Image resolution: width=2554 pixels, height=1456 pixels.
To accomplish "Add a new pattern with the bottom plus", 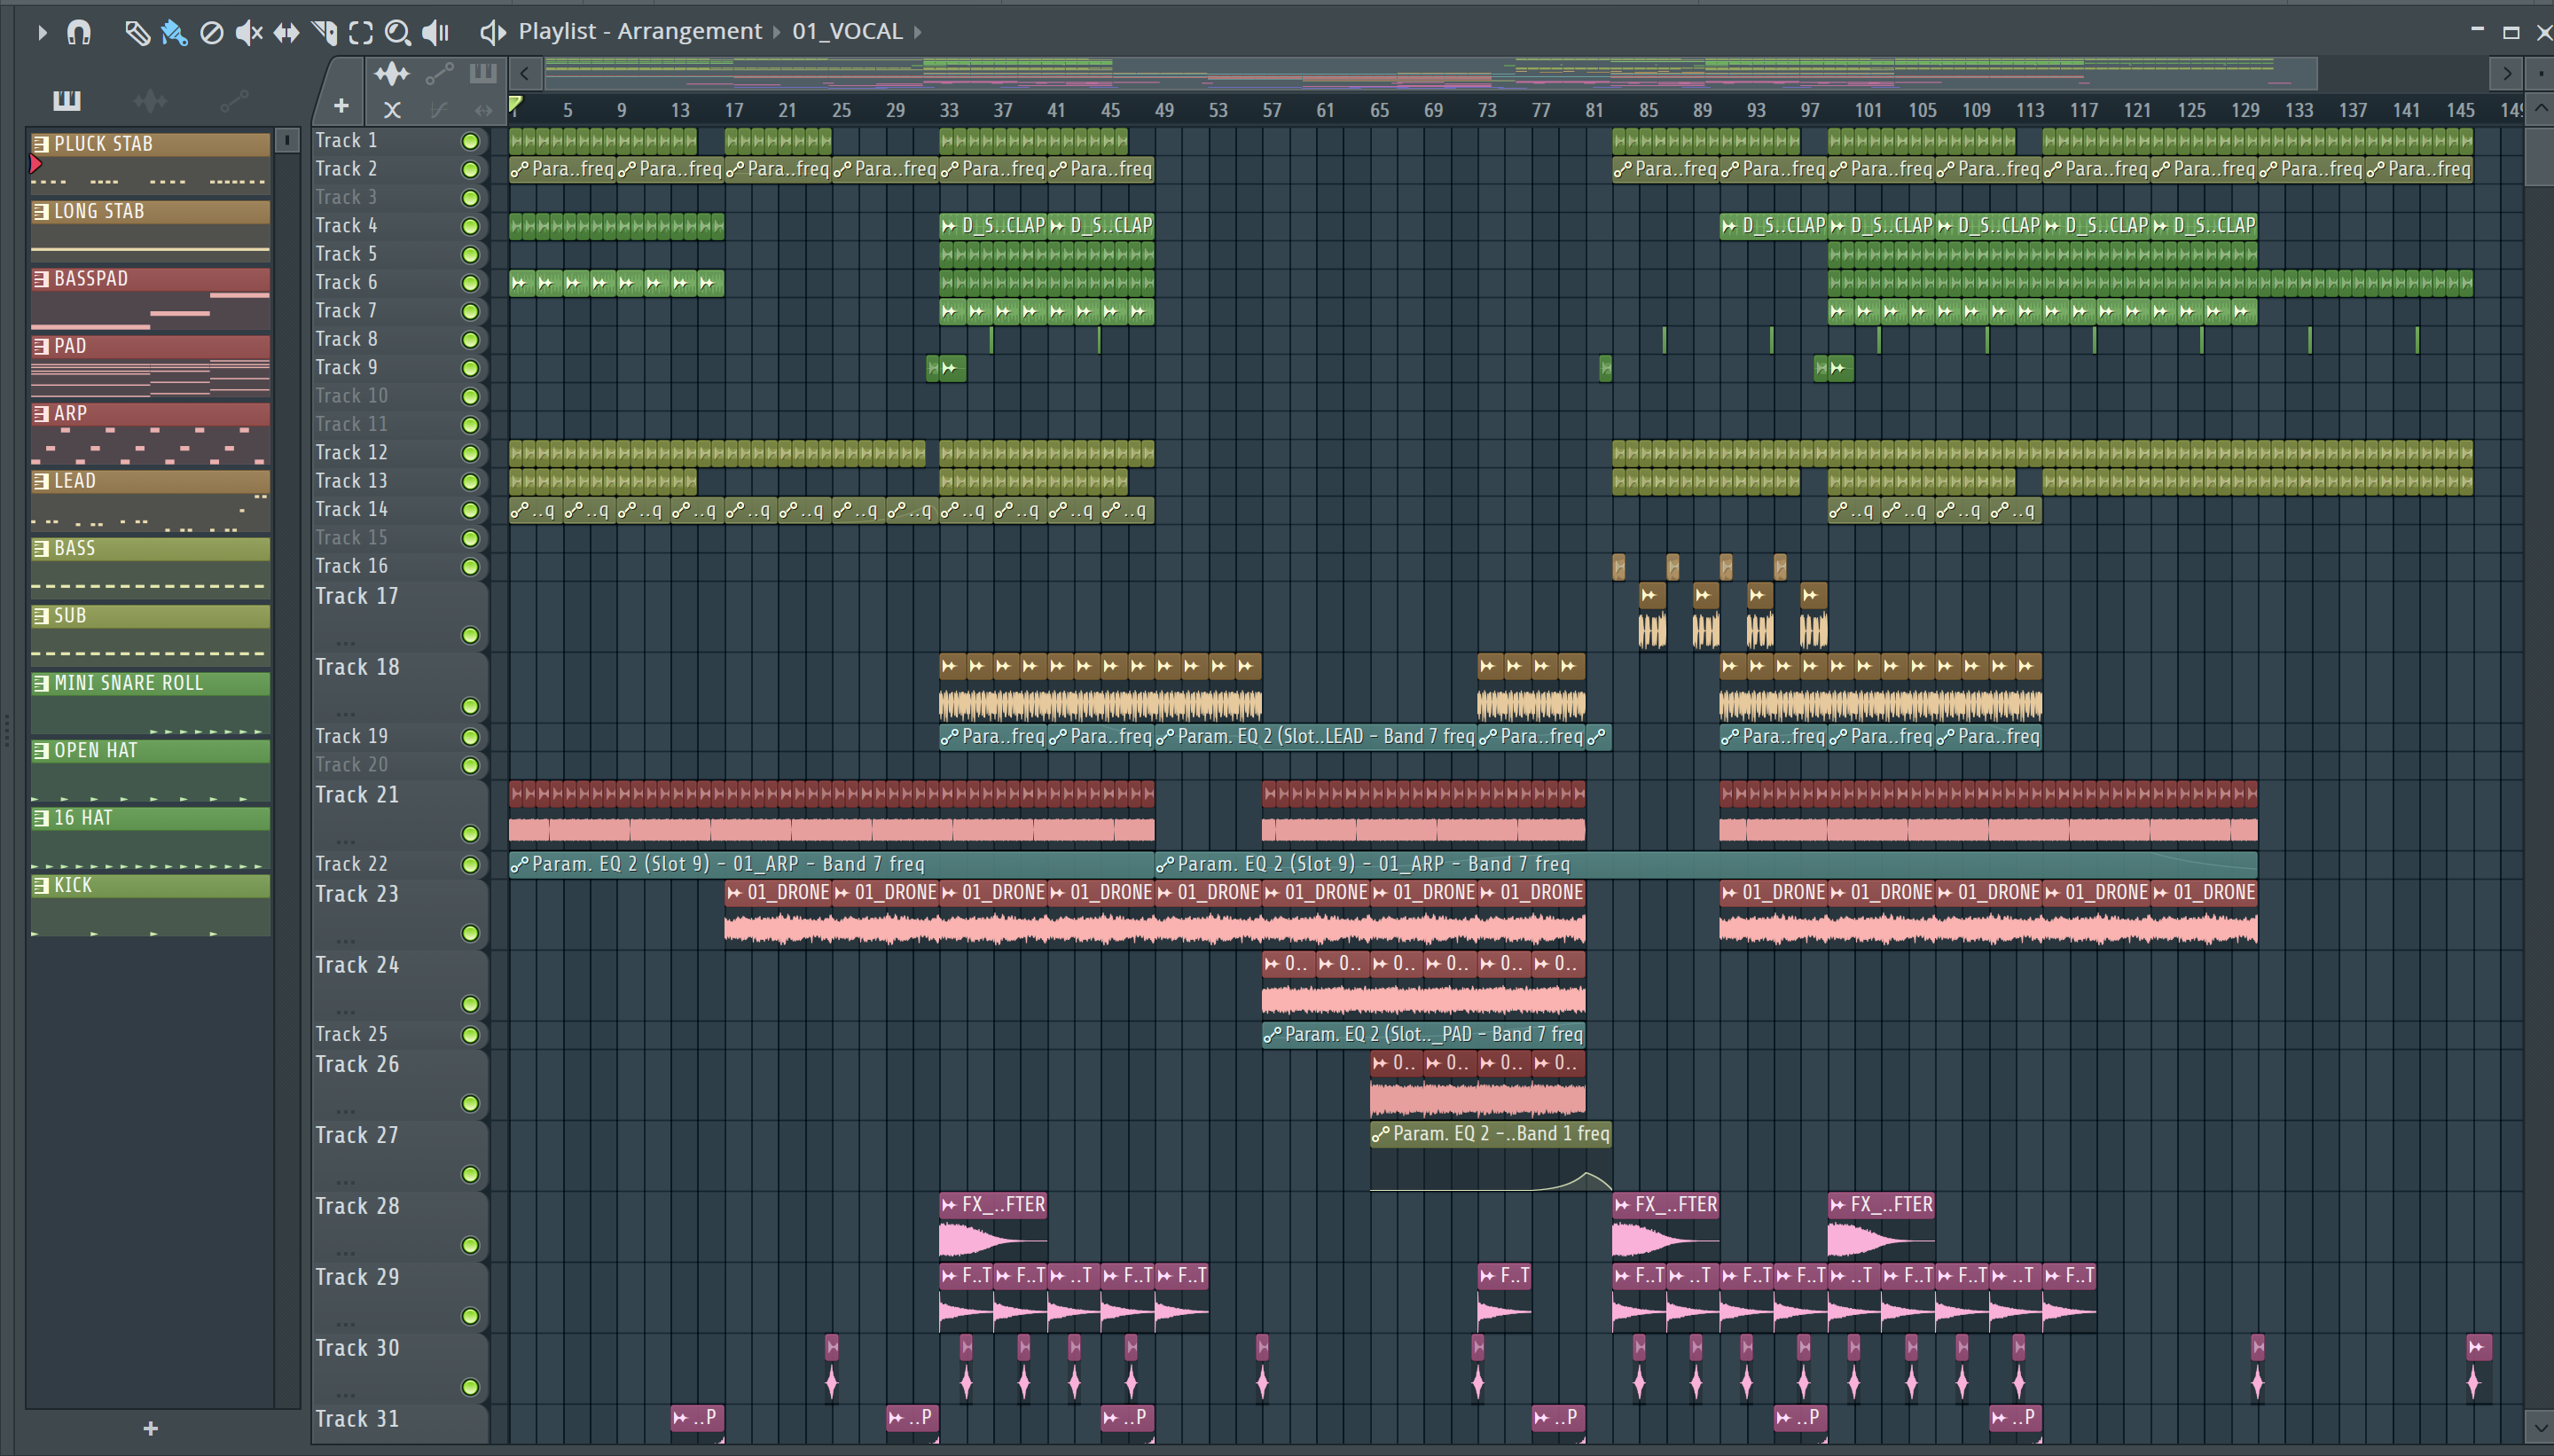I will (x=150, y=1428).
